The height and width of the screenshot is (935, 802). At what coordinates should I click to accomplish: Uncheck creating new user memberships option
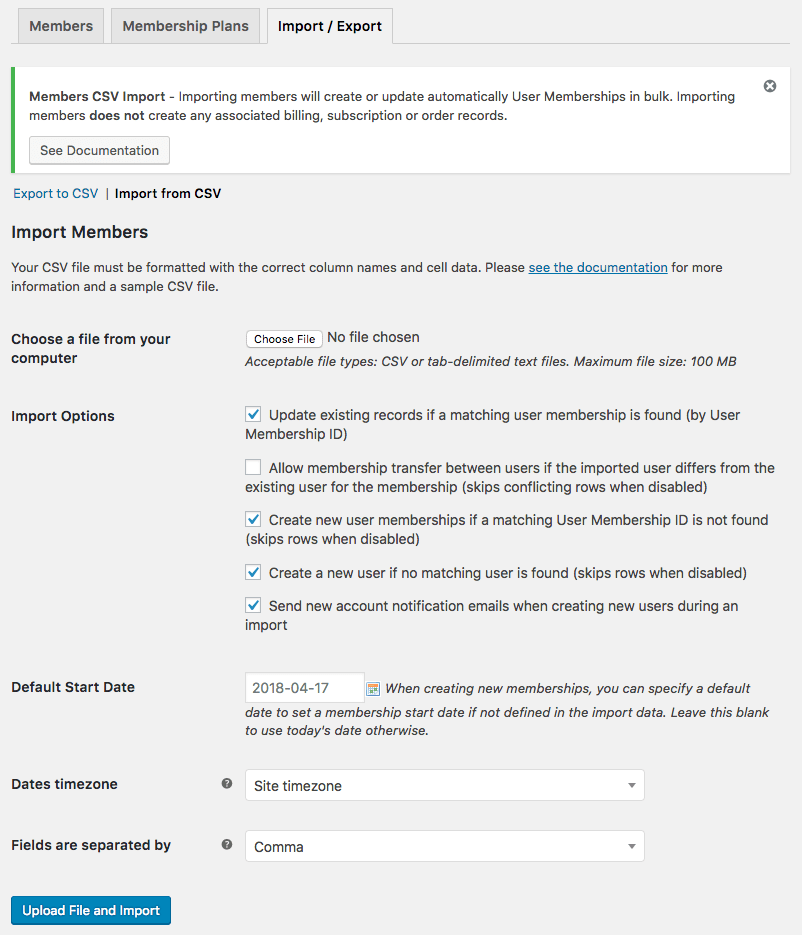pos(253,519)
